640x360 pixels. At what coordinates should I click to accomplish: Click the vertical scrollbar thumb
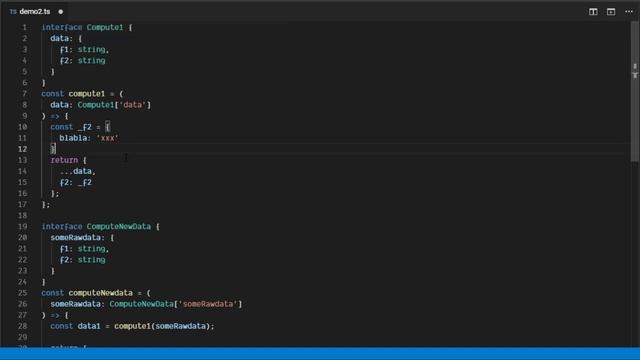tap(635, 92)
